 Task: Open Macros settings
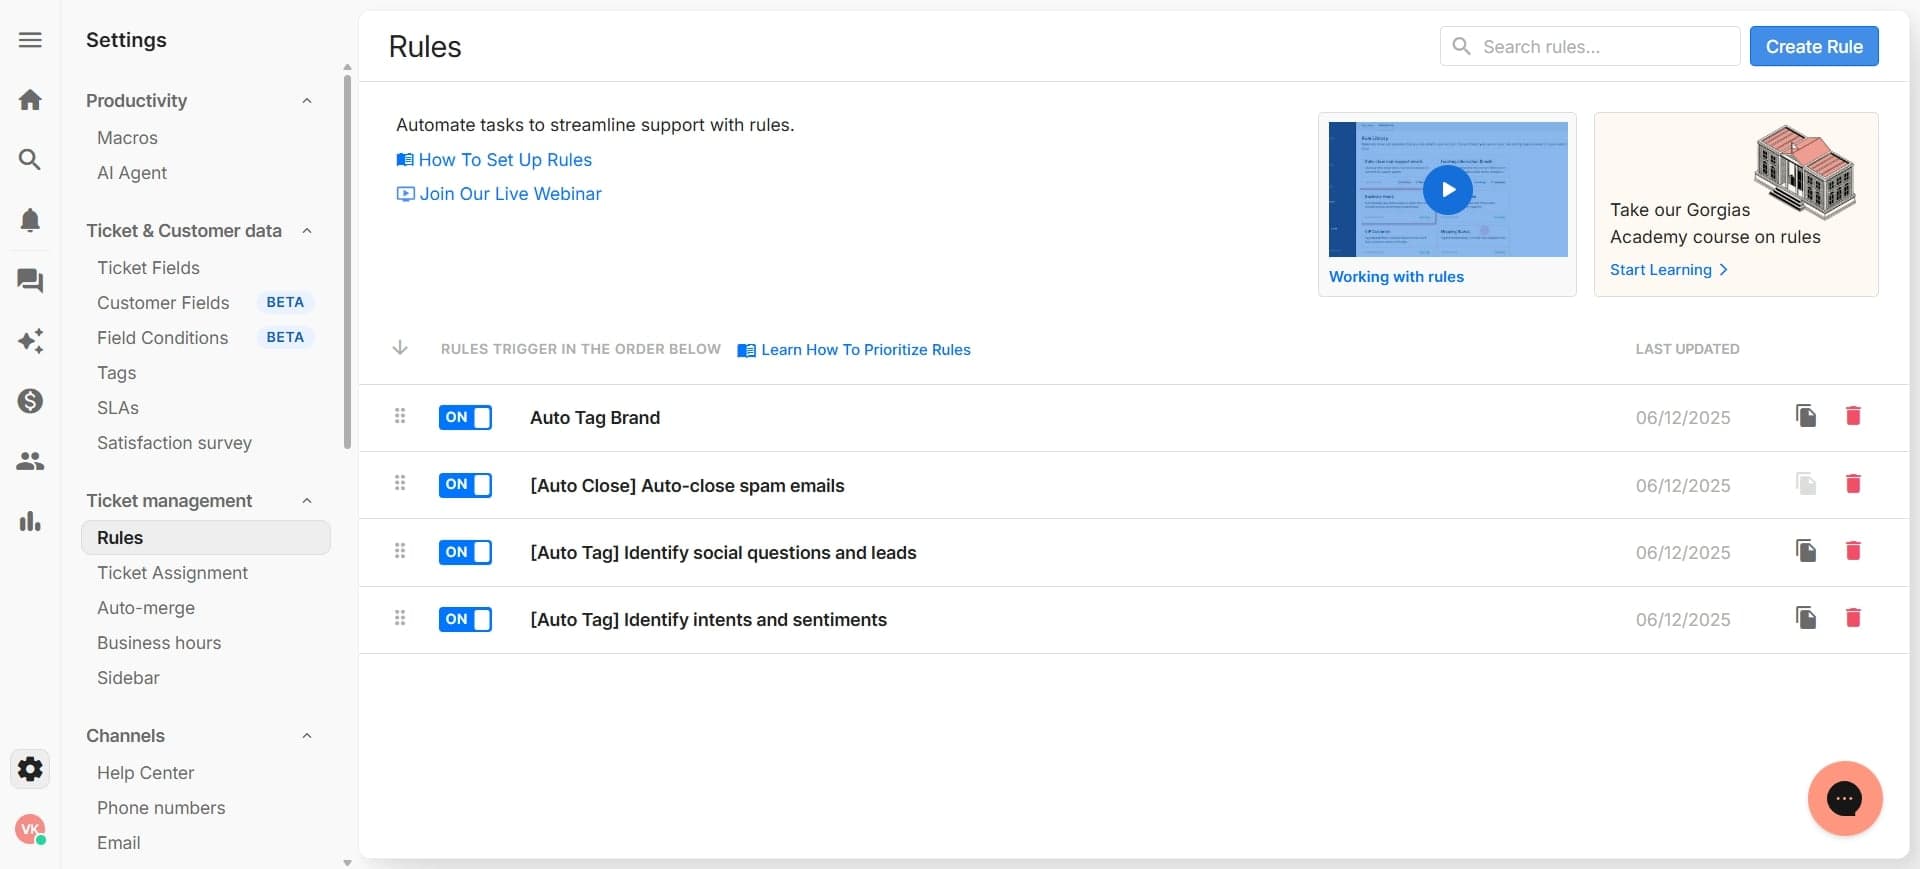(127, 138)
